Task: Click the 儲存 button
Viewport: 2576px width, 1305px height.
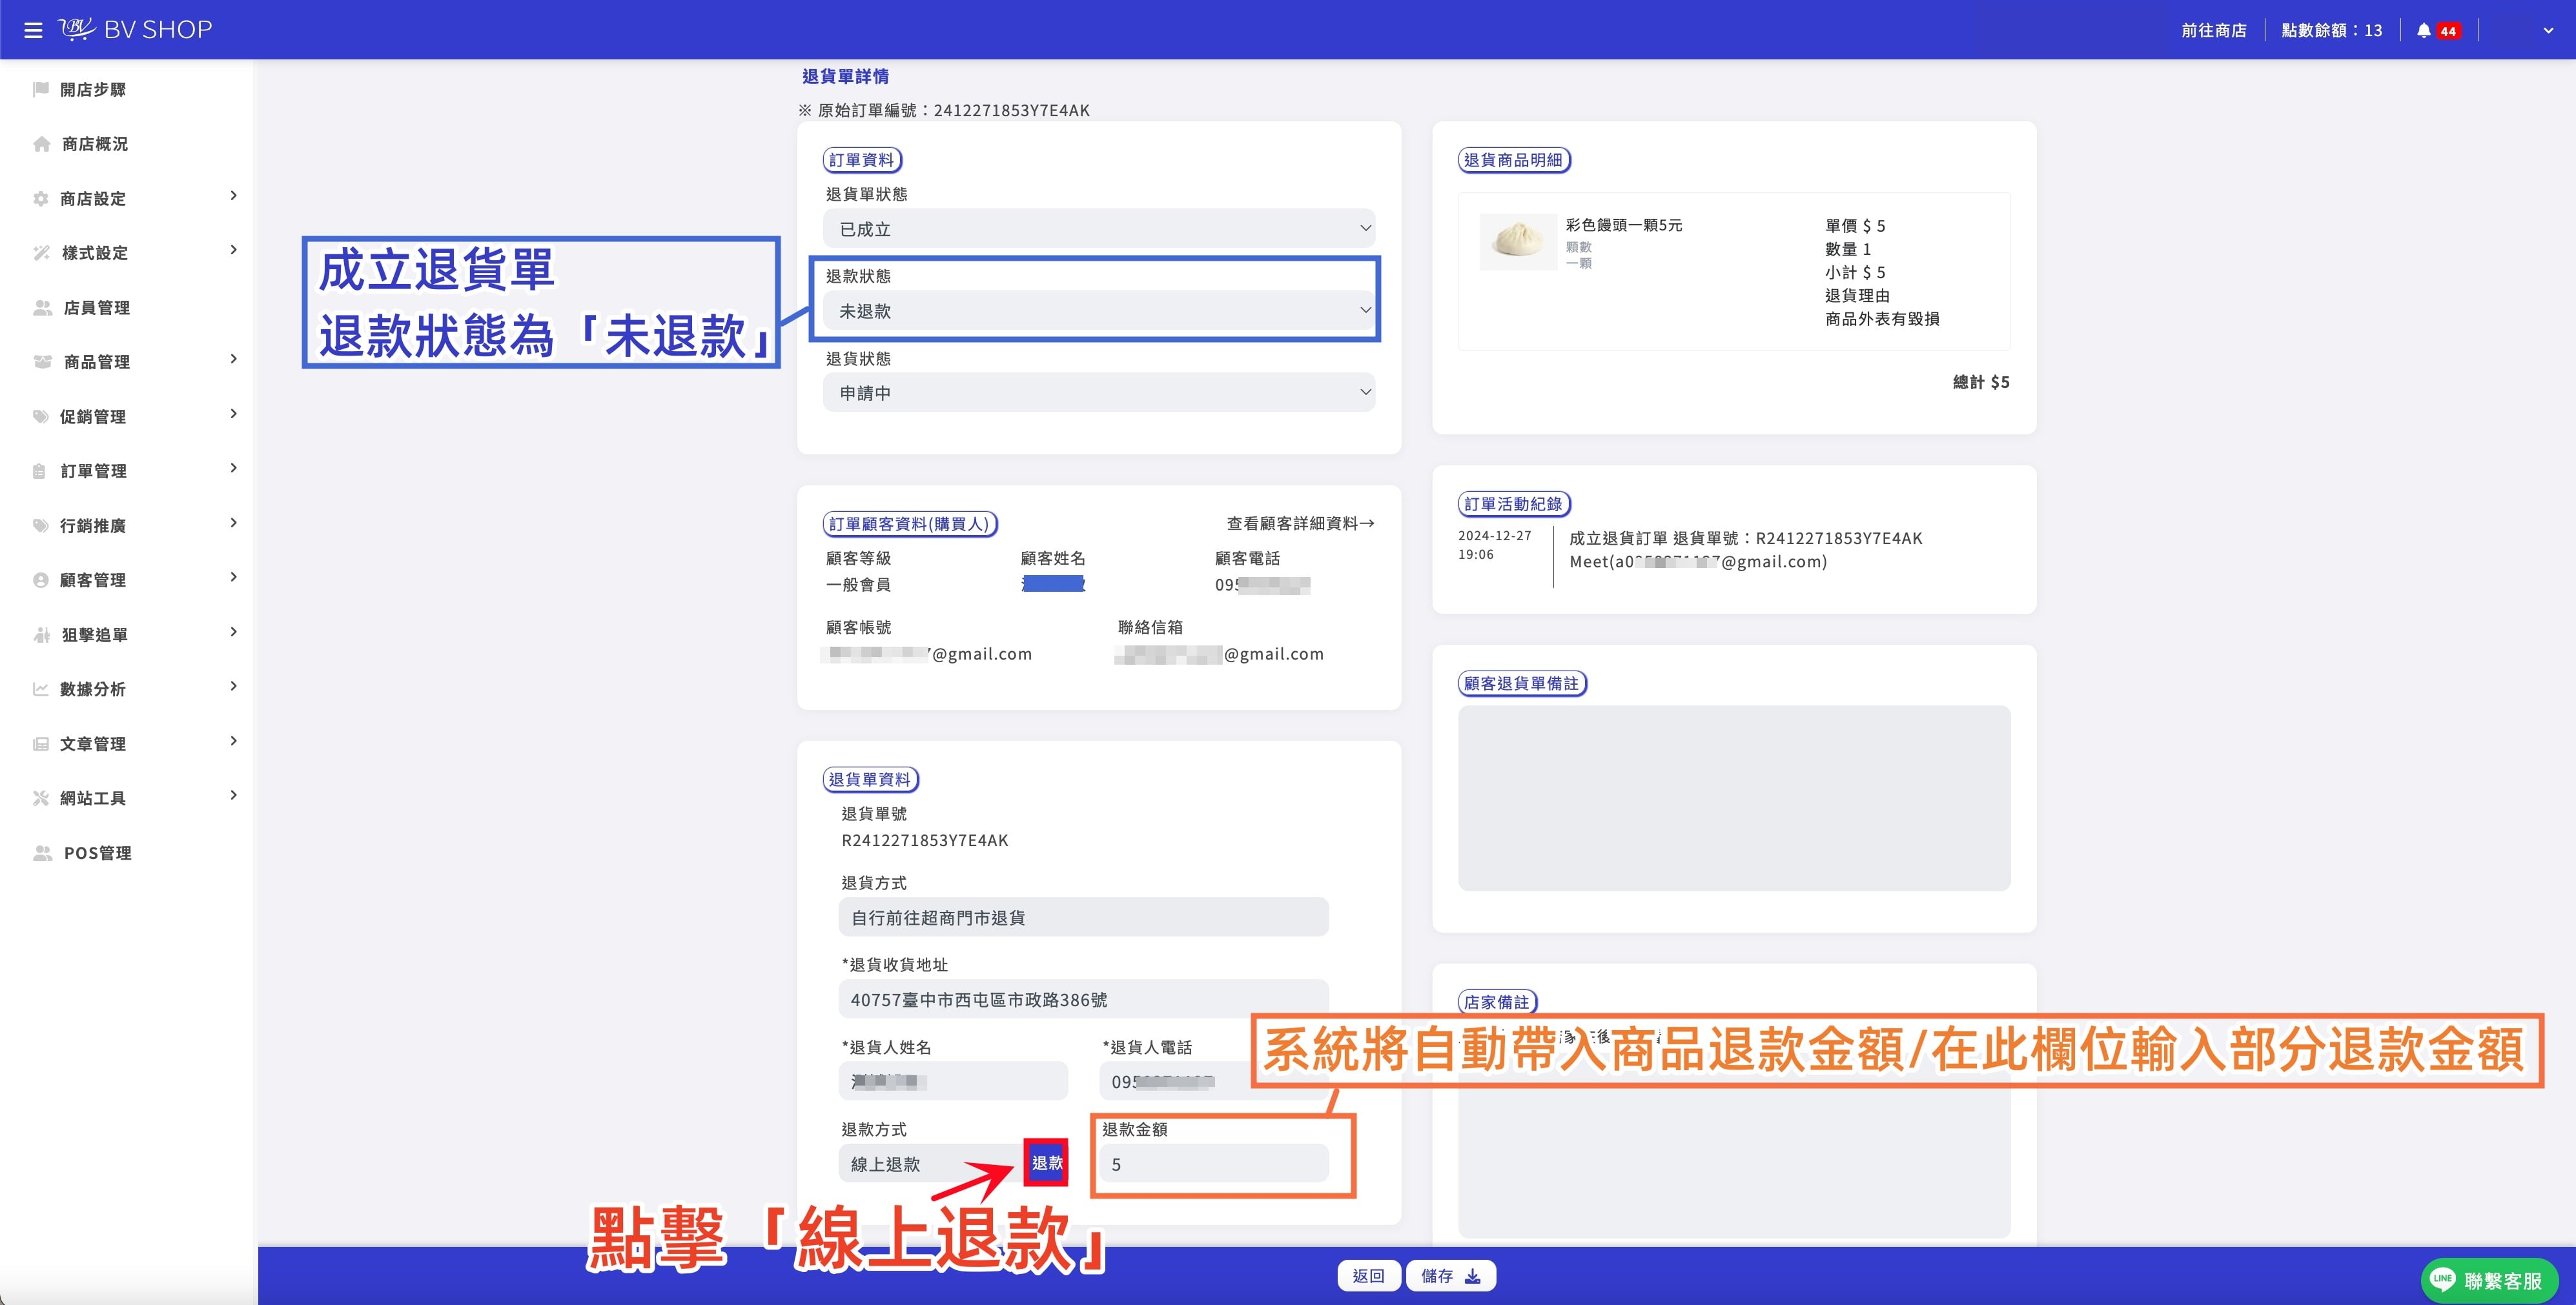Action: [x=1450, y=1276]
